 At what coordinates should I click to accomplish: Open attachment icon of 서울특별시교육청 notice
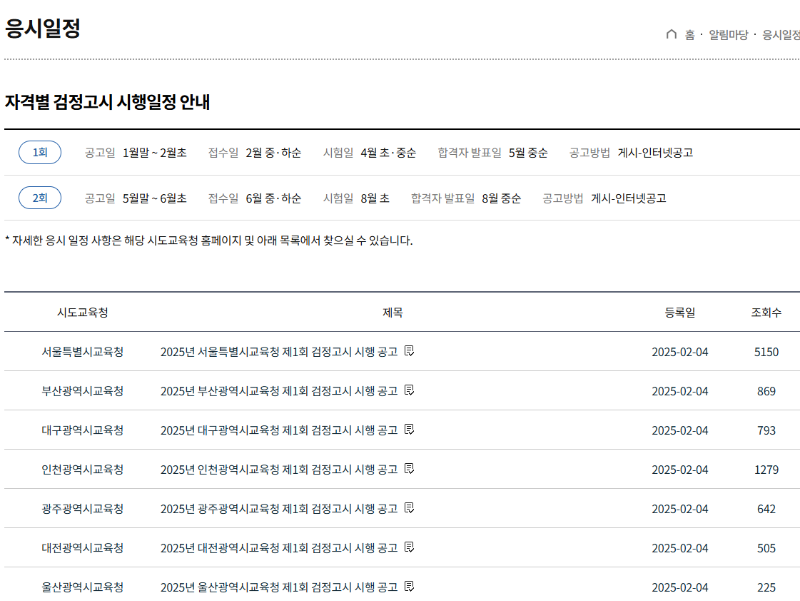[x=409, y=351]
